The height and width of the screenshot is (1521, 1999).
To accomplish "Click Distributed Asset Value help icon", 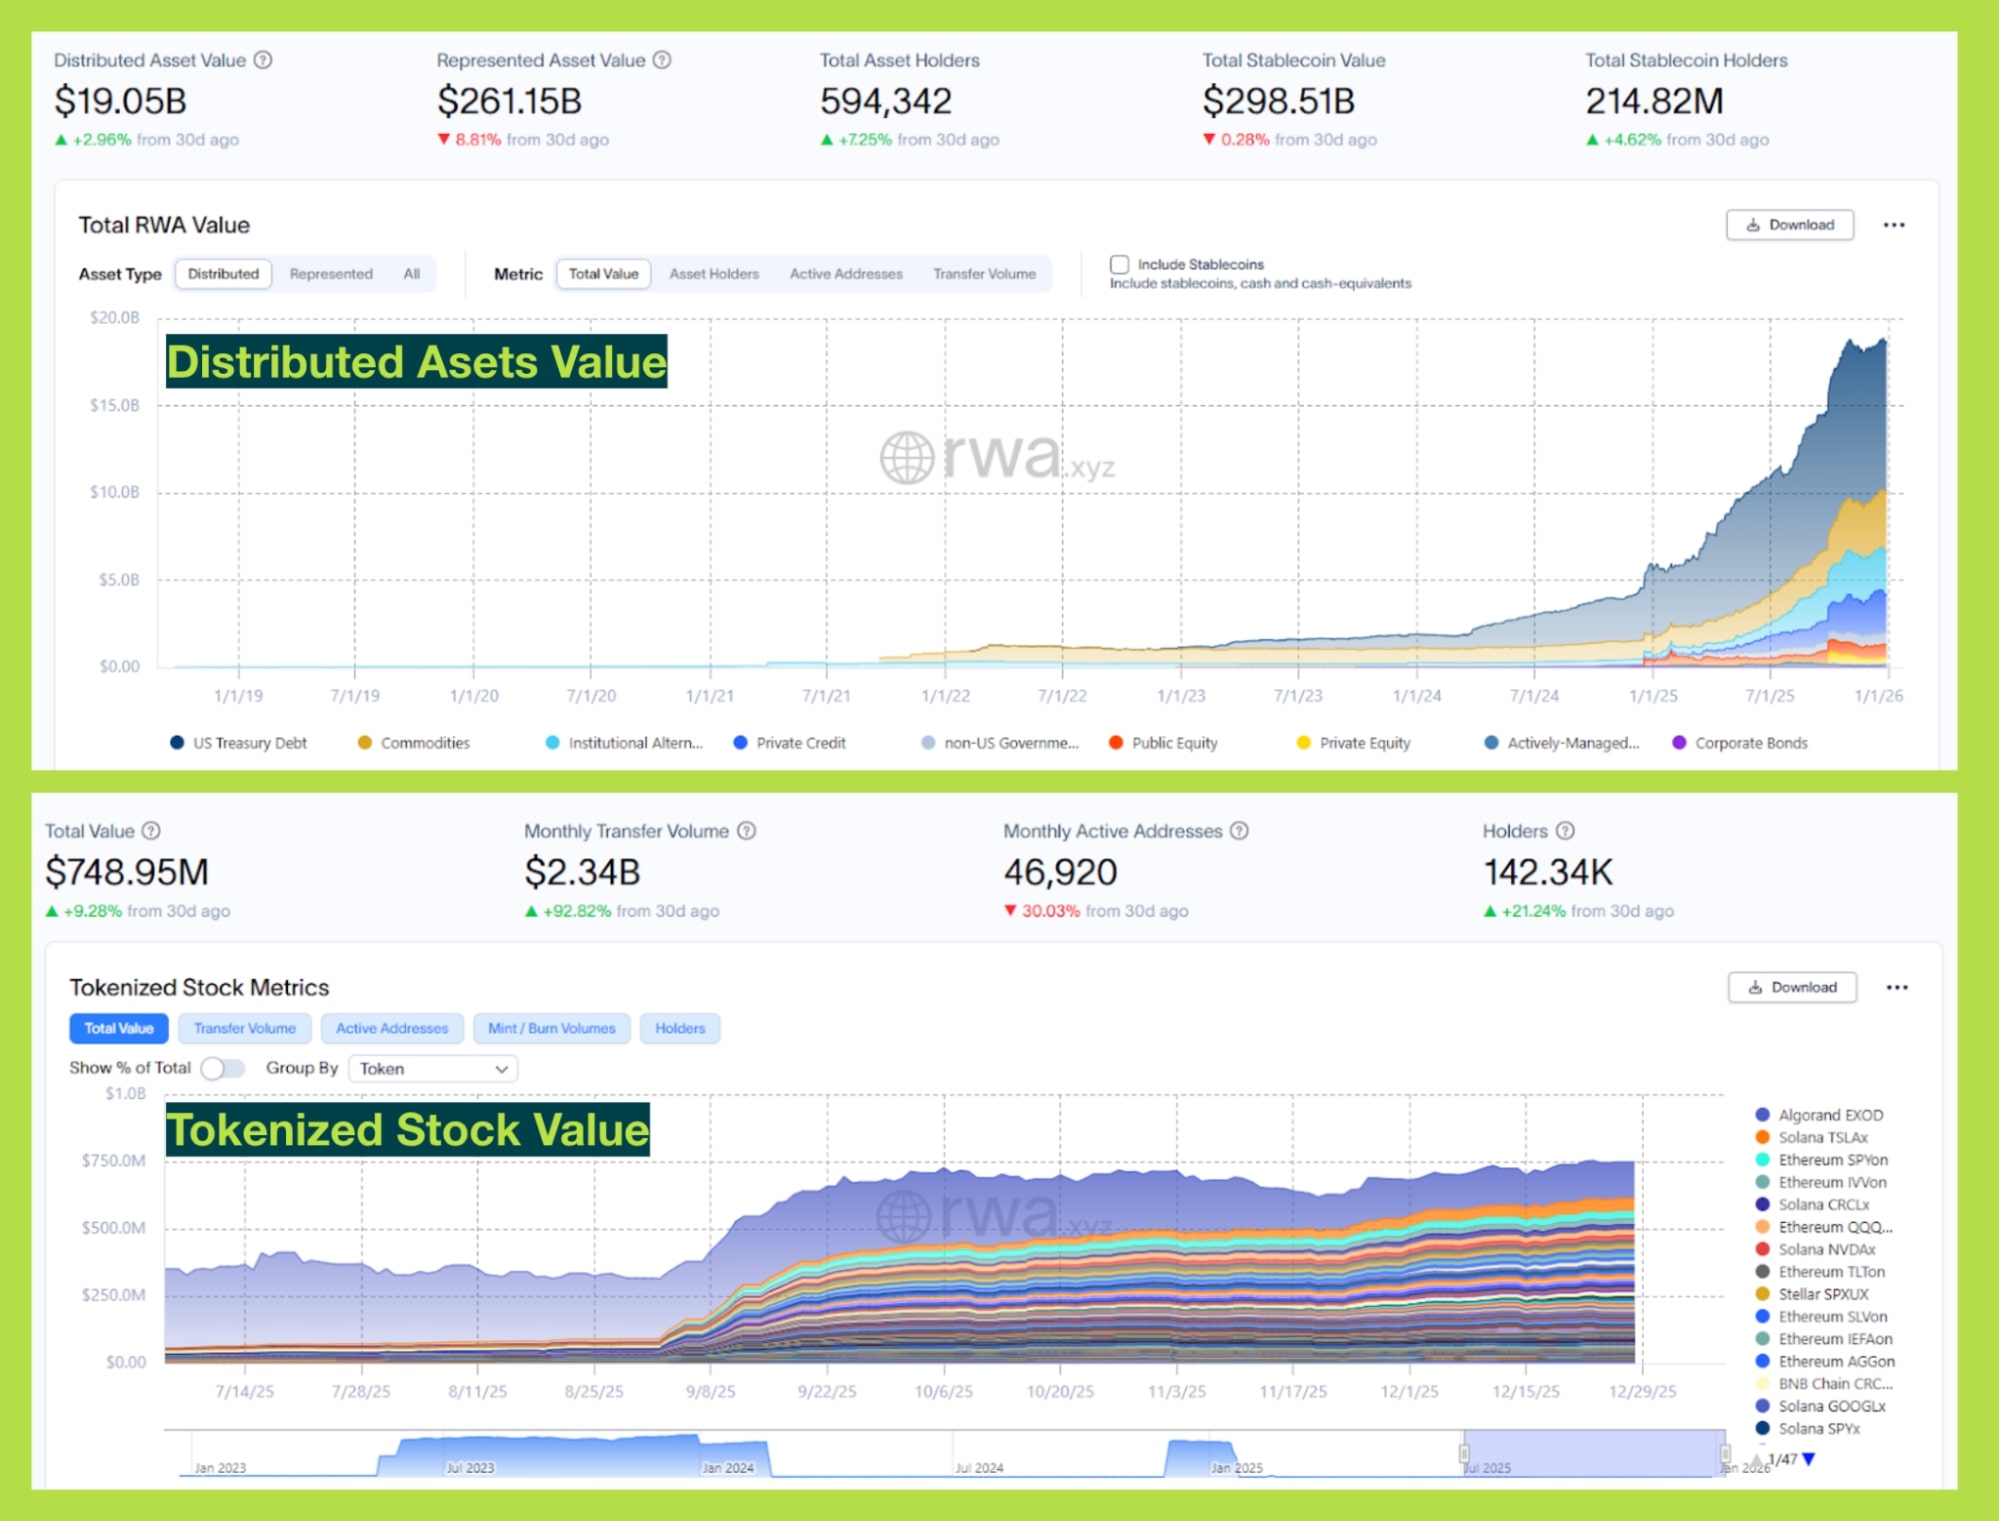I will tap(263, 60).
